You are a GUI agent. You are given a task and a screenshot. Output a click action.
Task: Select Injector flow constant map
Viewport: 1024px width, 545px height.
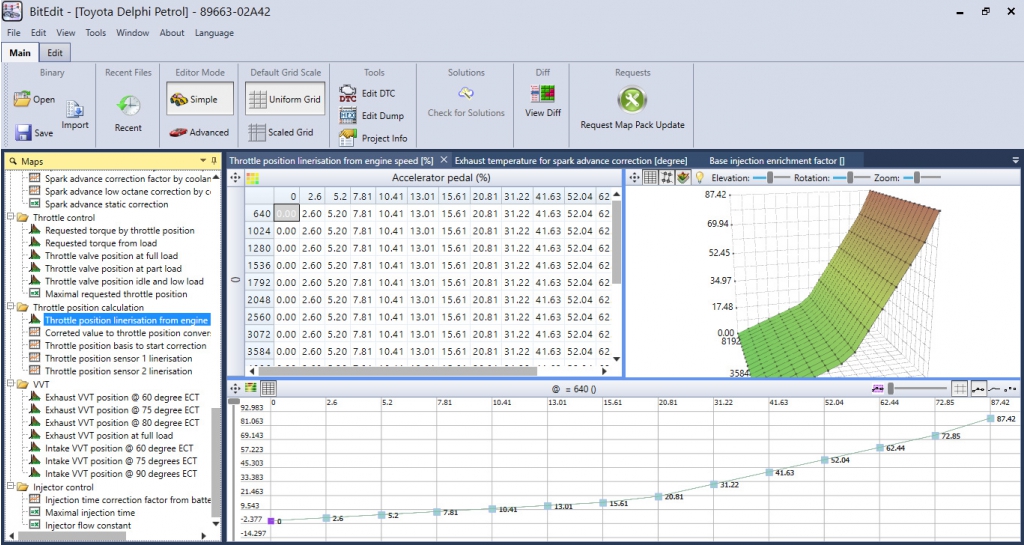pyautogui.click(x=88, y=525)
